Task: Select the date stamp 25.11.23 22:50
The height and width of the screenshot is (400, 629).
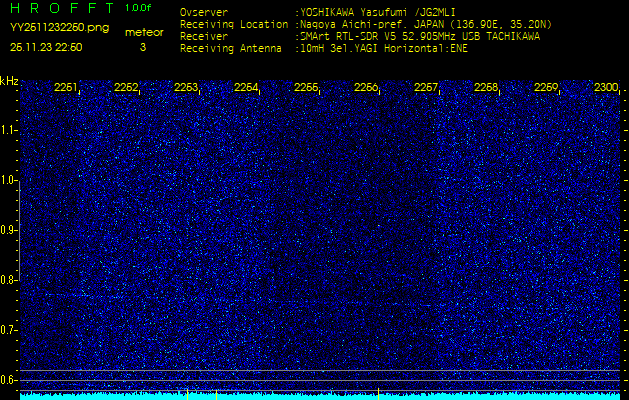Action: (x=46, y=47)
